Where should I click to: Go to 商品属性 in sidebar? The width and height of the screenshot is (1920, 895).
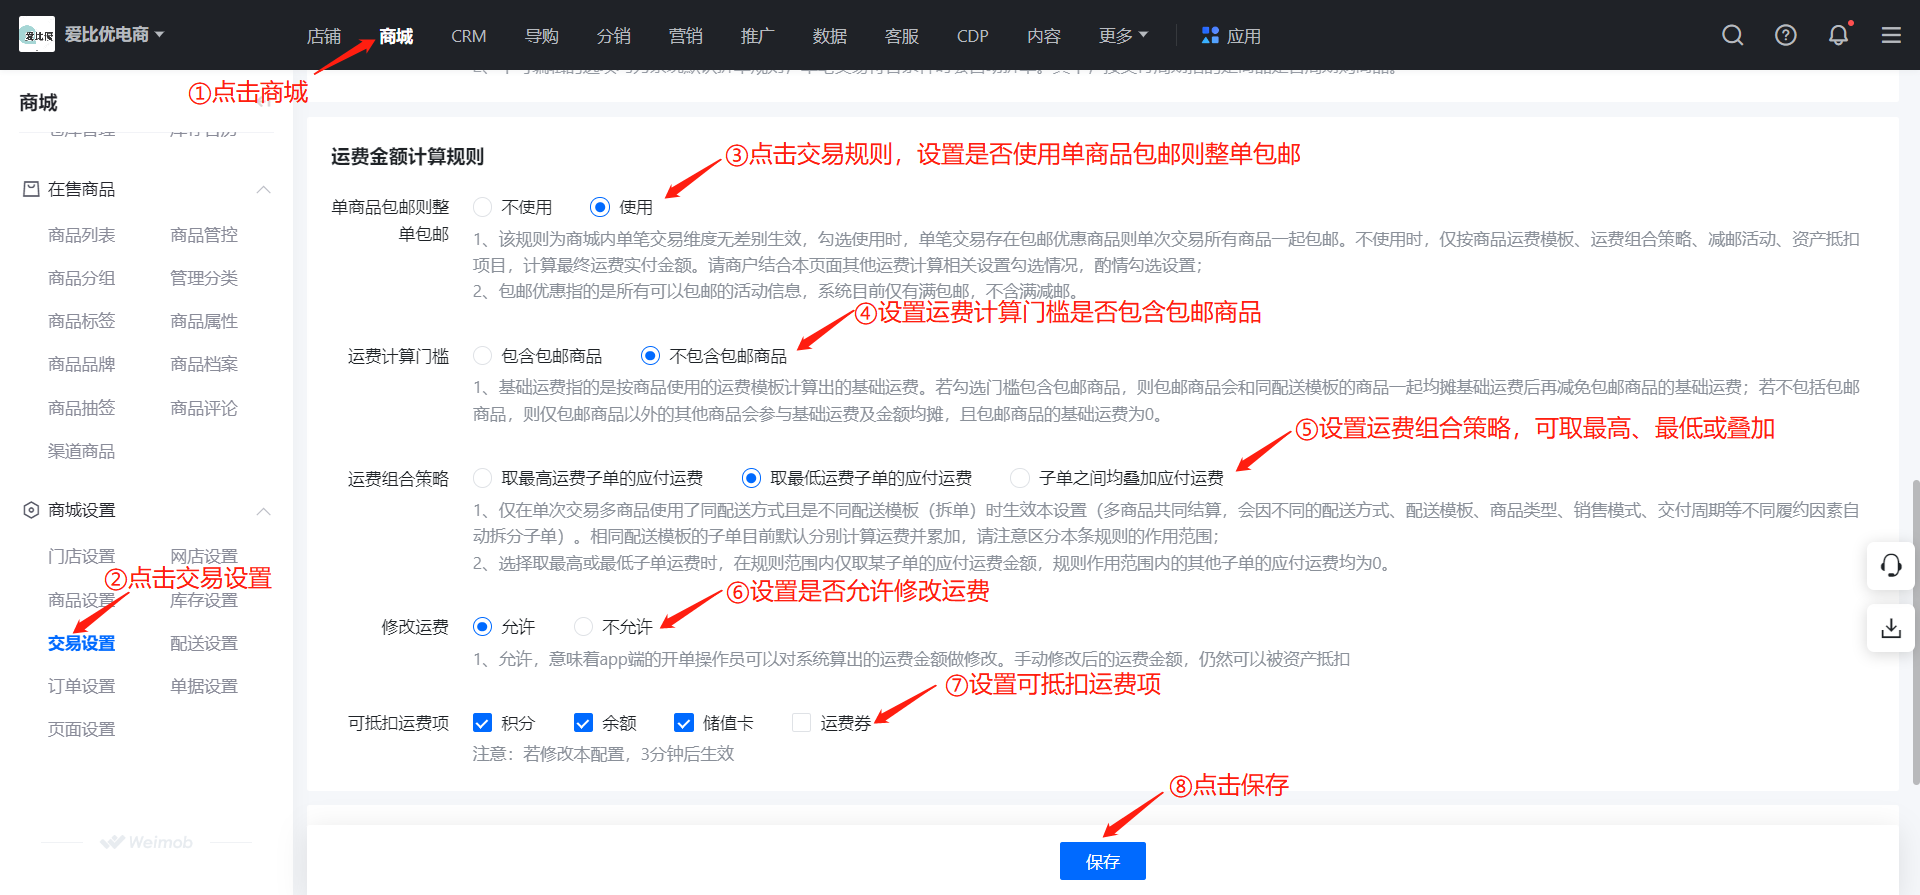click(x=204, y=321)
